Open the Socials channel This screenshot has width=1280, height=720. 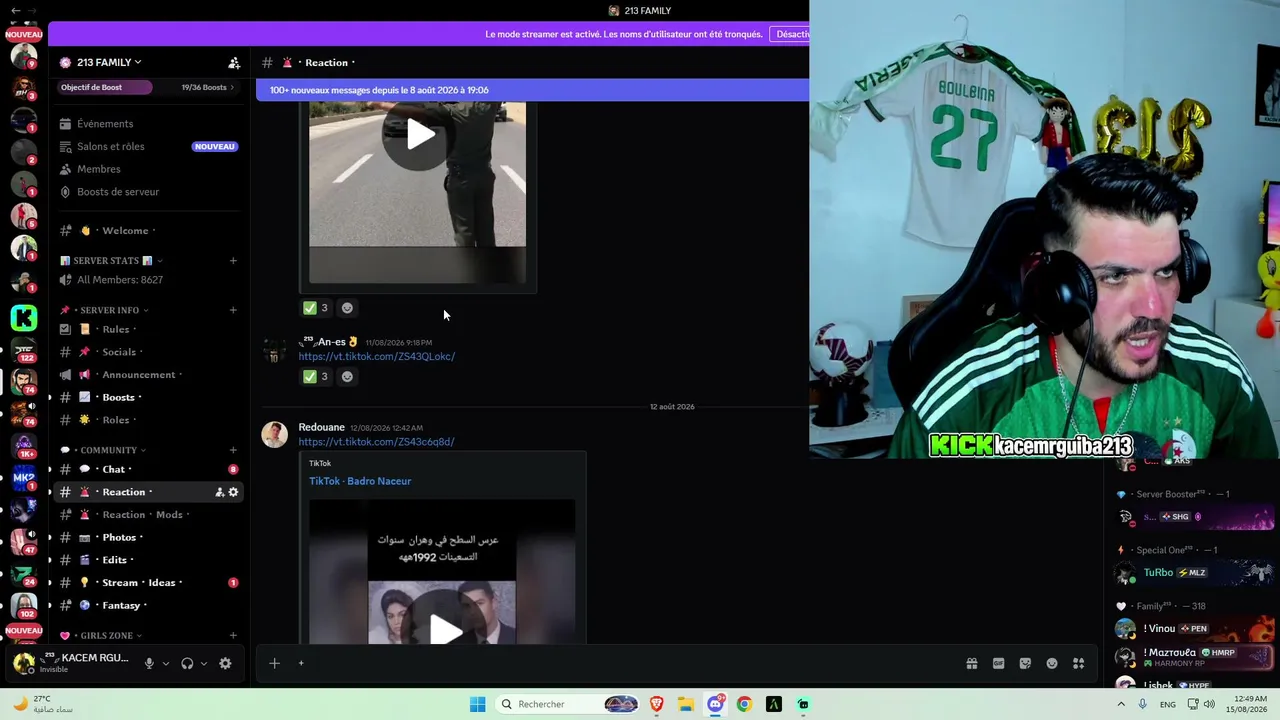coord(119,352)
